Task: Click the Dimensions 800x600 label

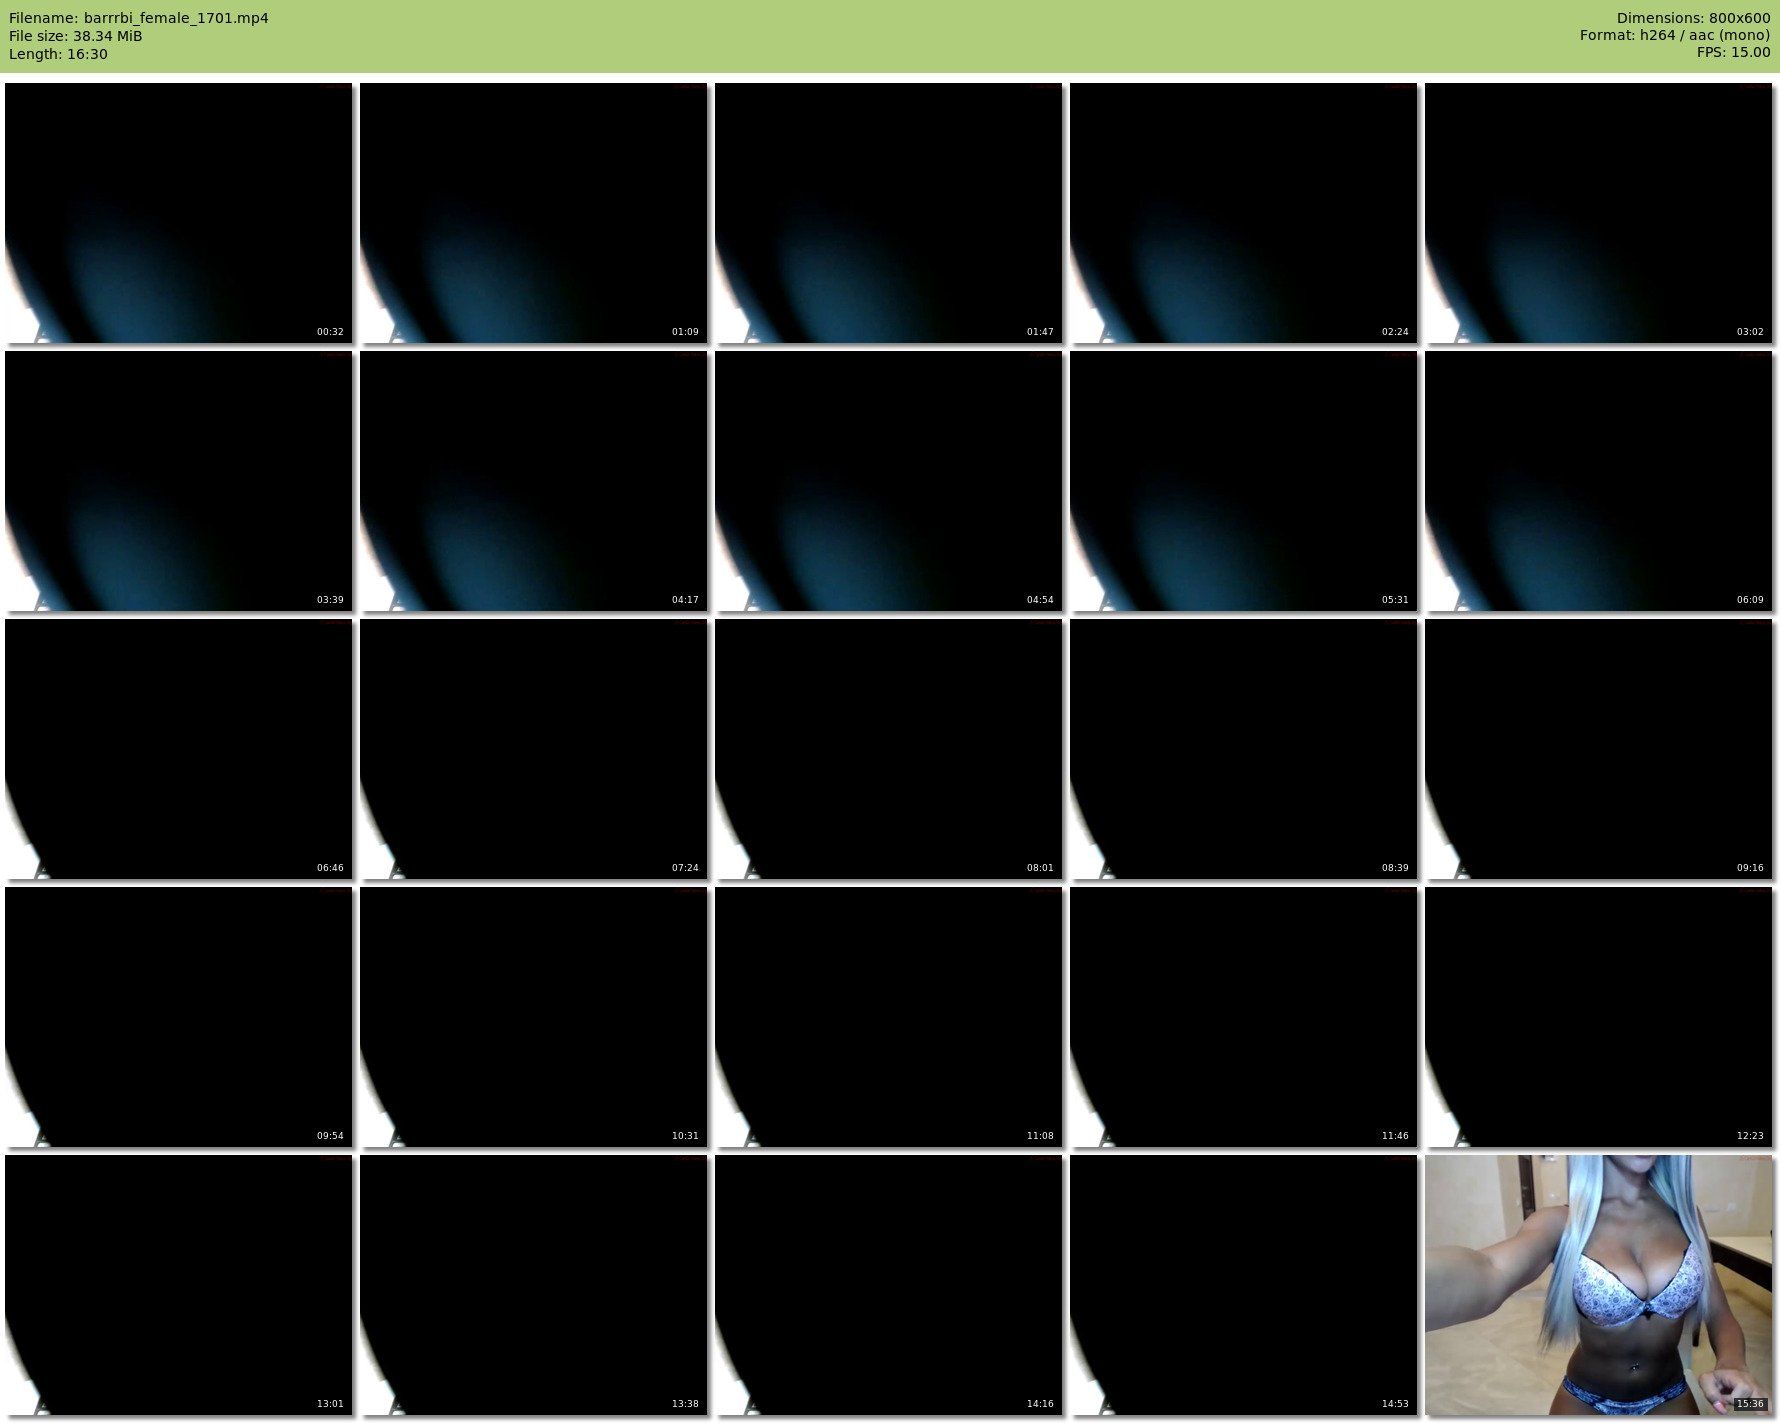Action: tap(1693, 18)
